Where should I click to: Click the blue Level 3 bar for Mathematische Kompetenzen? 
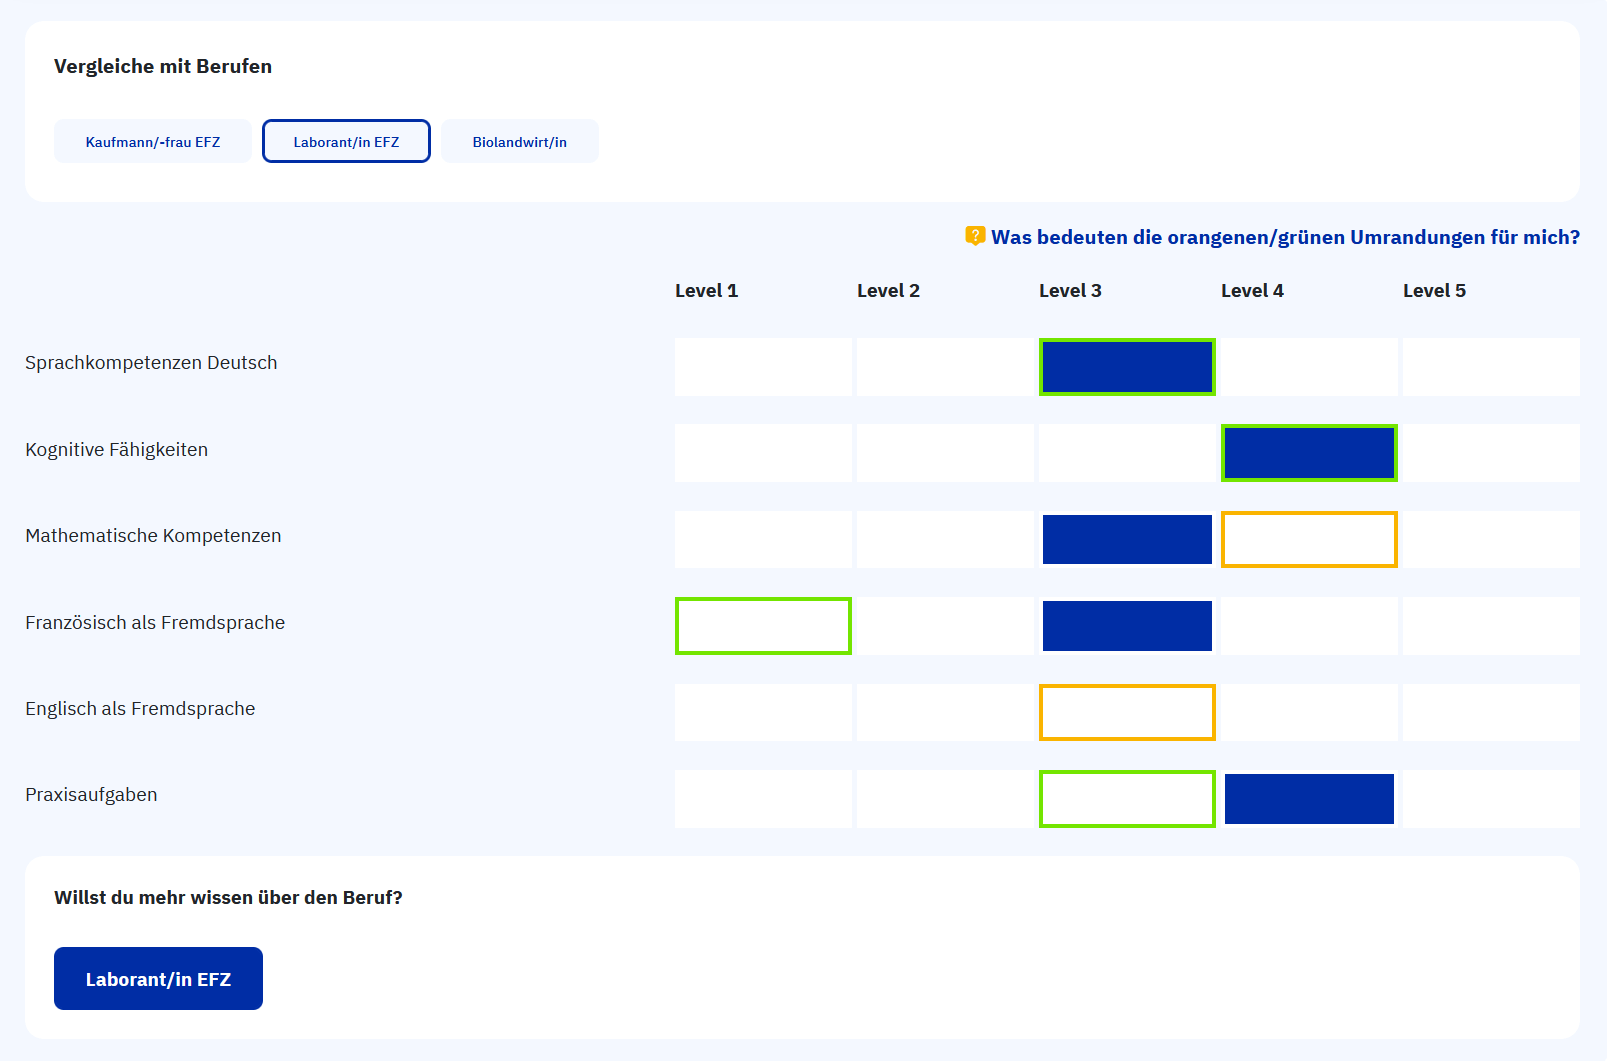click(x=1127, y=539)
